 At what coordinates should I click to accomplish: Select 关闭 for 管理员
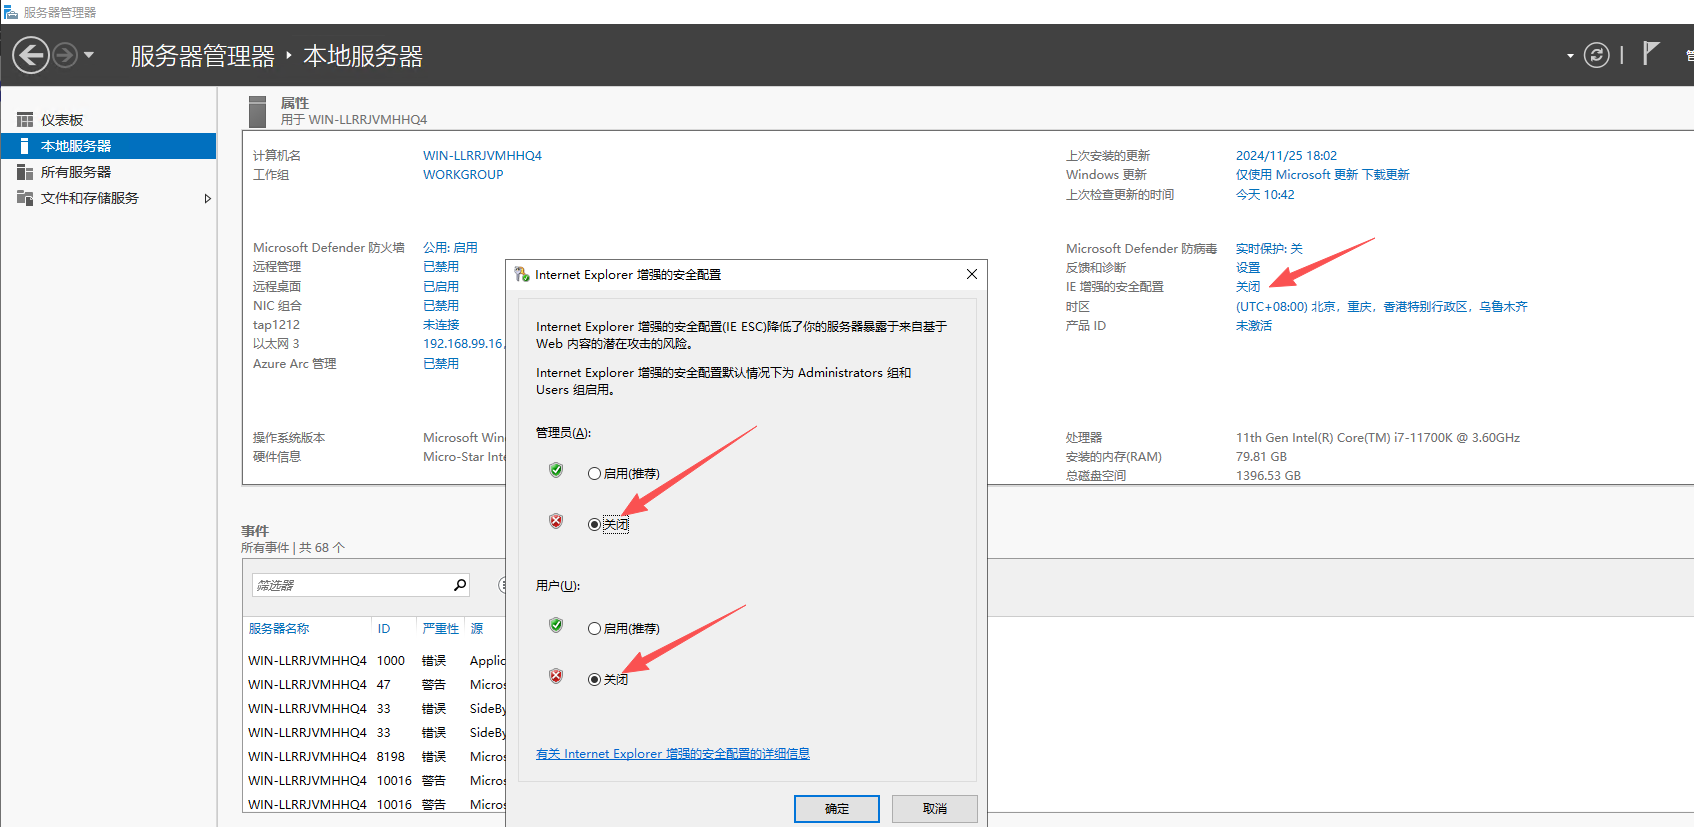click(x=595, y=525)
